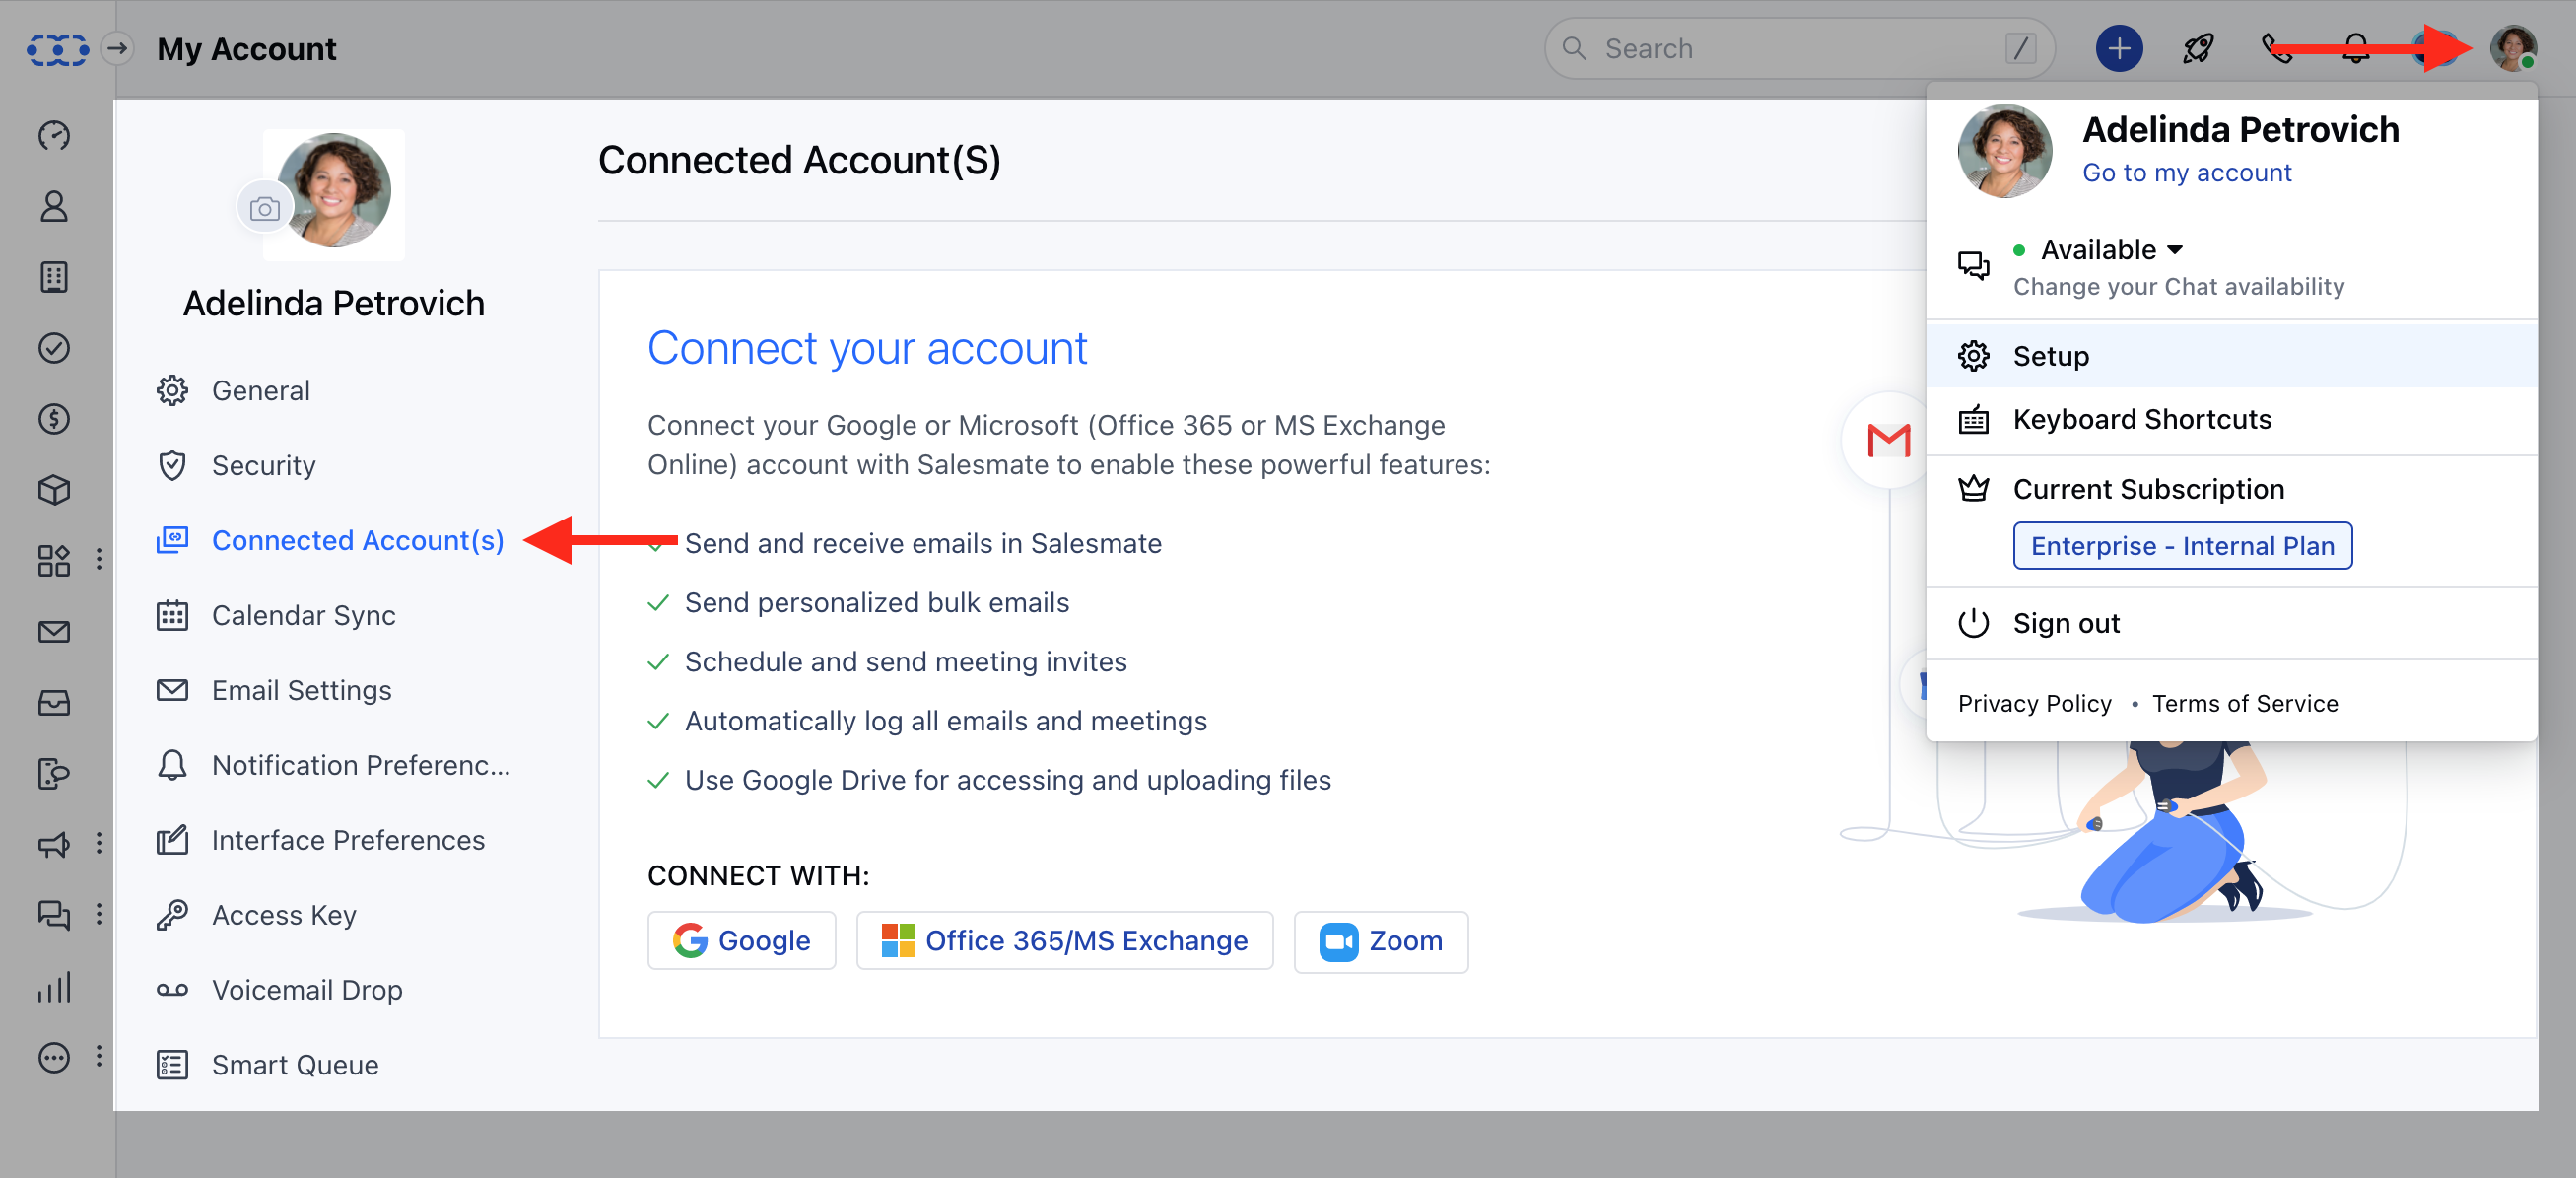Expand options dots beside apps grid icon
Viewport: 2576px width, 1178px height.
pyautogui.click(x=99, y=559)
